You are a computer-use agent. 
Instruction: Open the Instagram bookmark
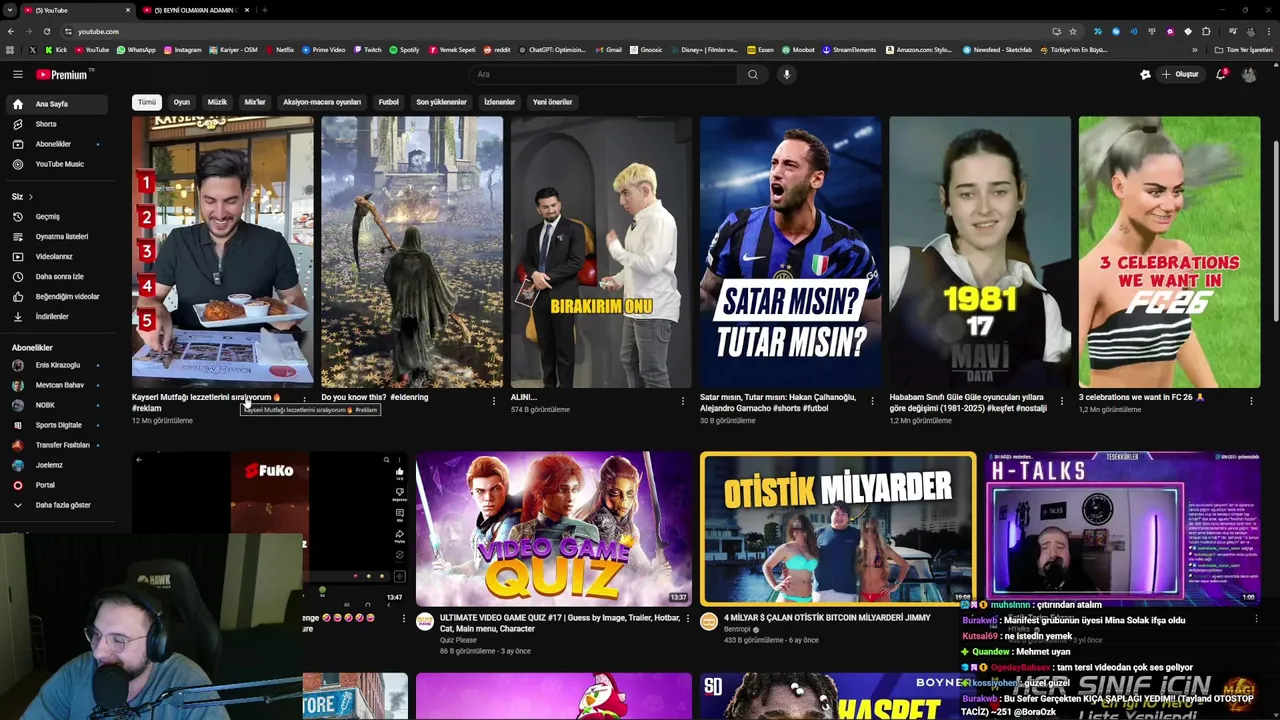(x=182, y=50)
